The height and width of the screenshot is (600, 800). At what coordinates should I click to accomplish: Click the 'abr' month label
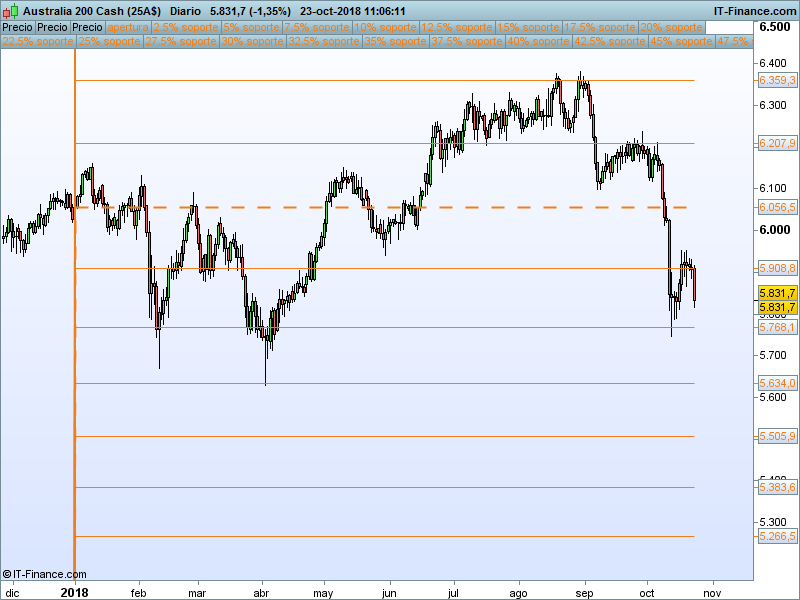tap(261, 593)
